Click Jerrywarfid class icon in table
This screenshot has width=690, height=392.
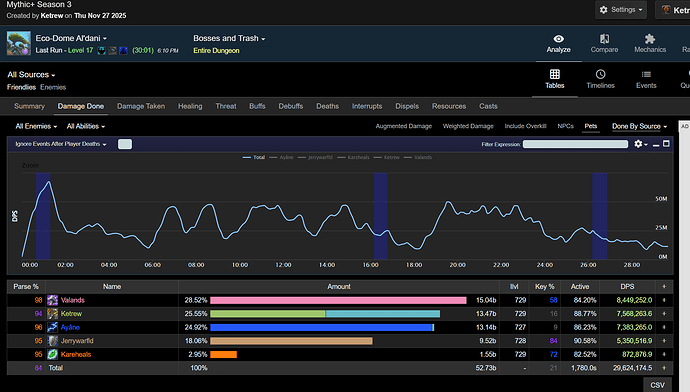tap(52, 341)
